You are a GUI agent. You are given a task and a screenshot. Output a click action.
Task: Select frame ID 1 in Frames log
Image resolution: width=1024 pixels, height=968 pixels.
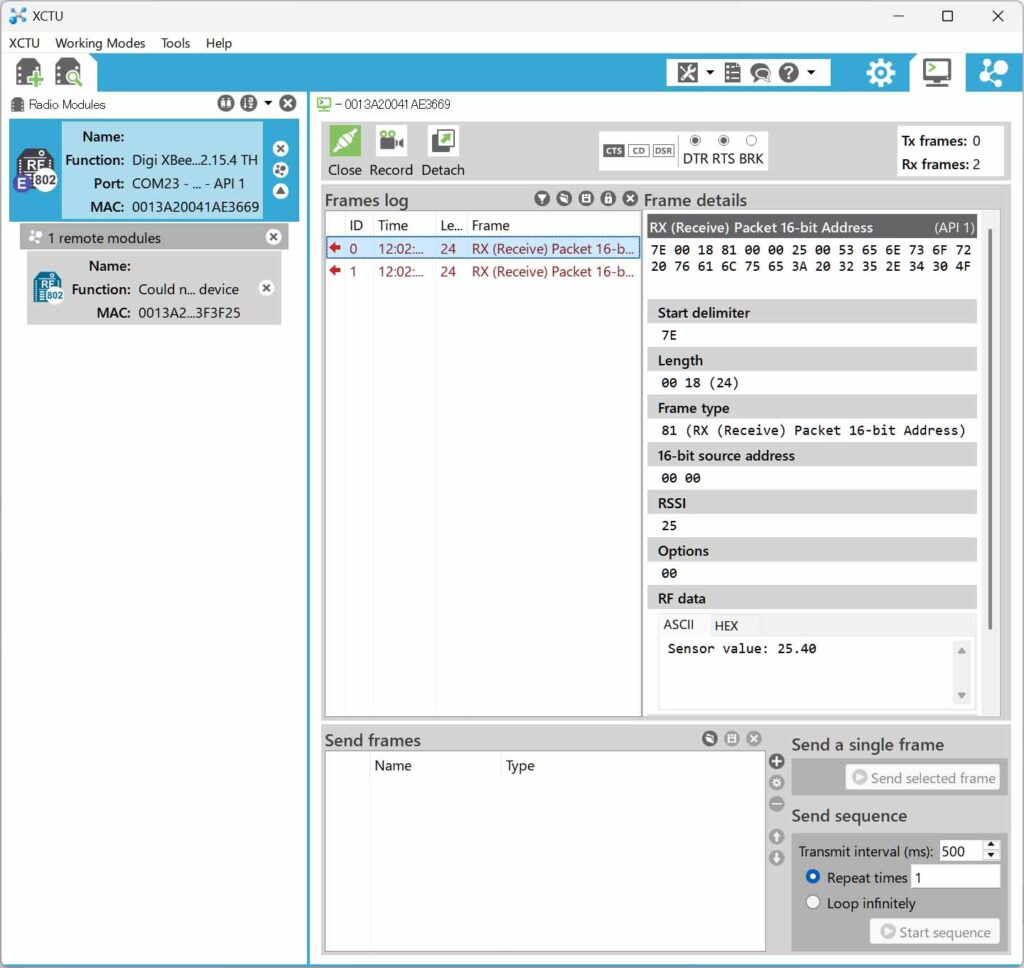(x=483, y=271)
